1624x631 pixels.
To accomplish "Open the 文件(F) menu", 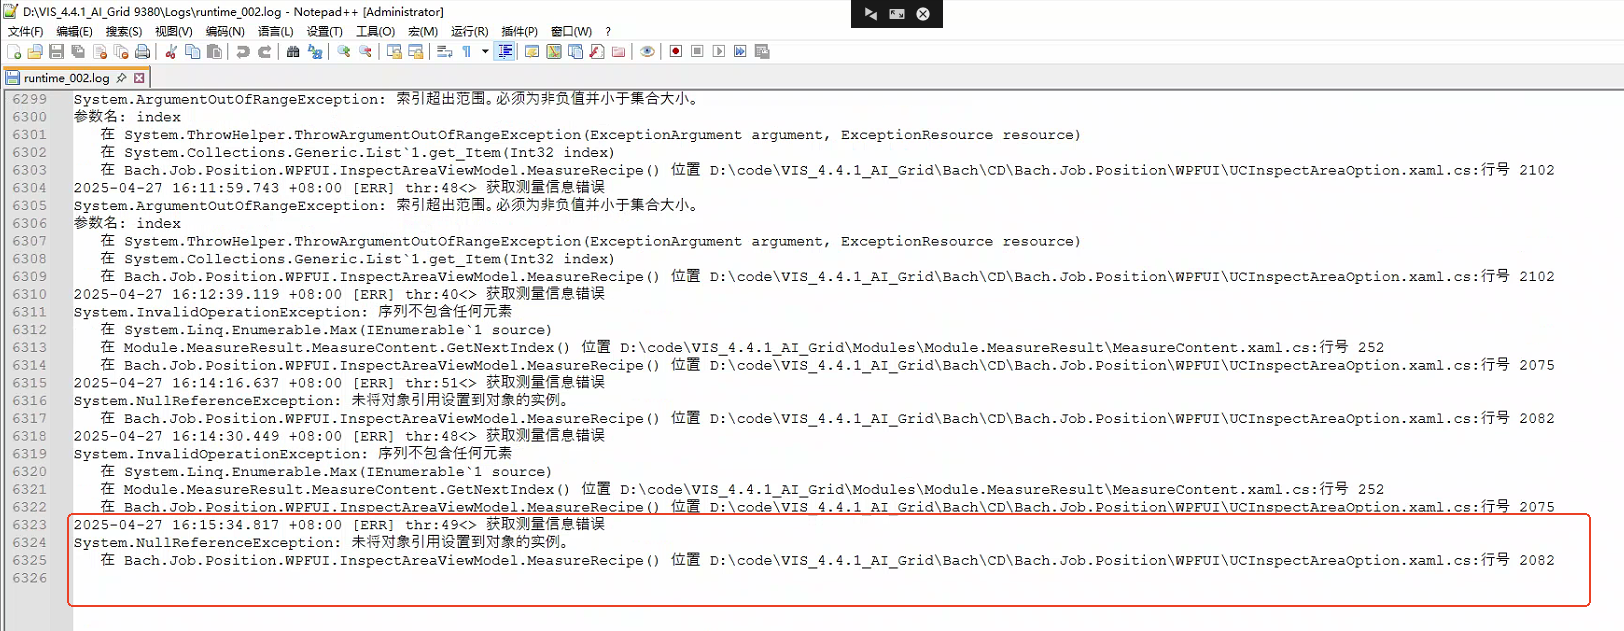I will pyautogui.click(x=25, y=31).
